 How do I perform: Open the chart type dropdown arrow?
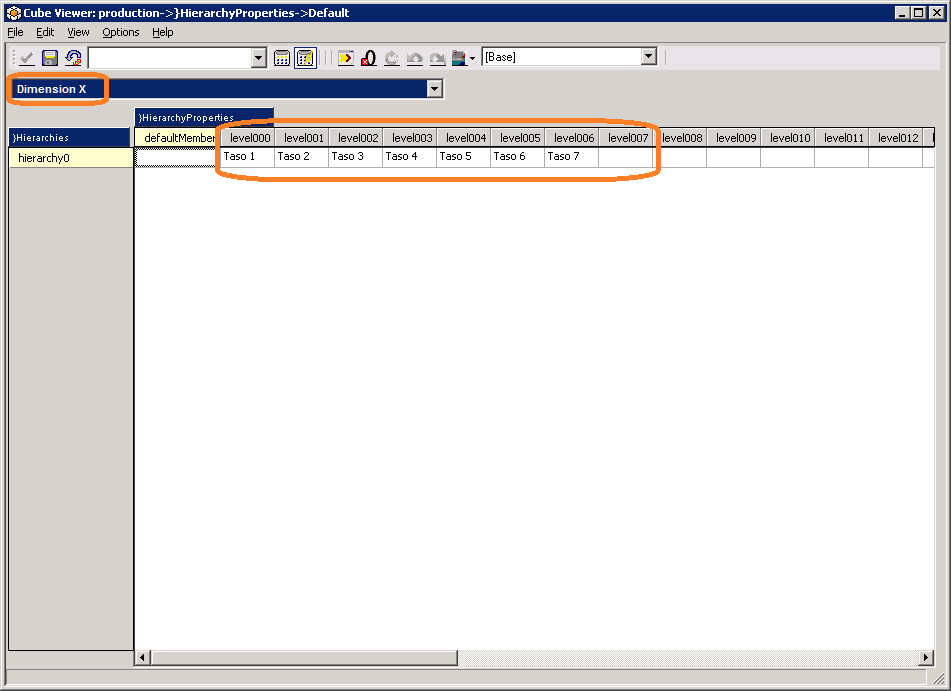(x=472, y=58)
